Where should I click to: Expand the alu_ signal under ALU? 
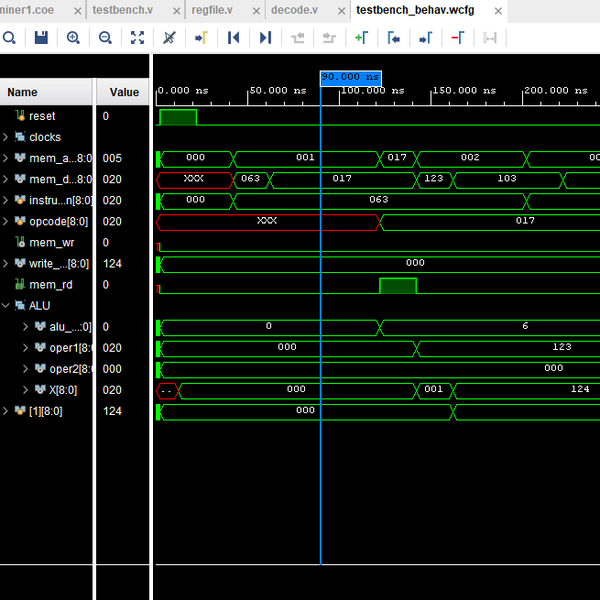[25, 326]
